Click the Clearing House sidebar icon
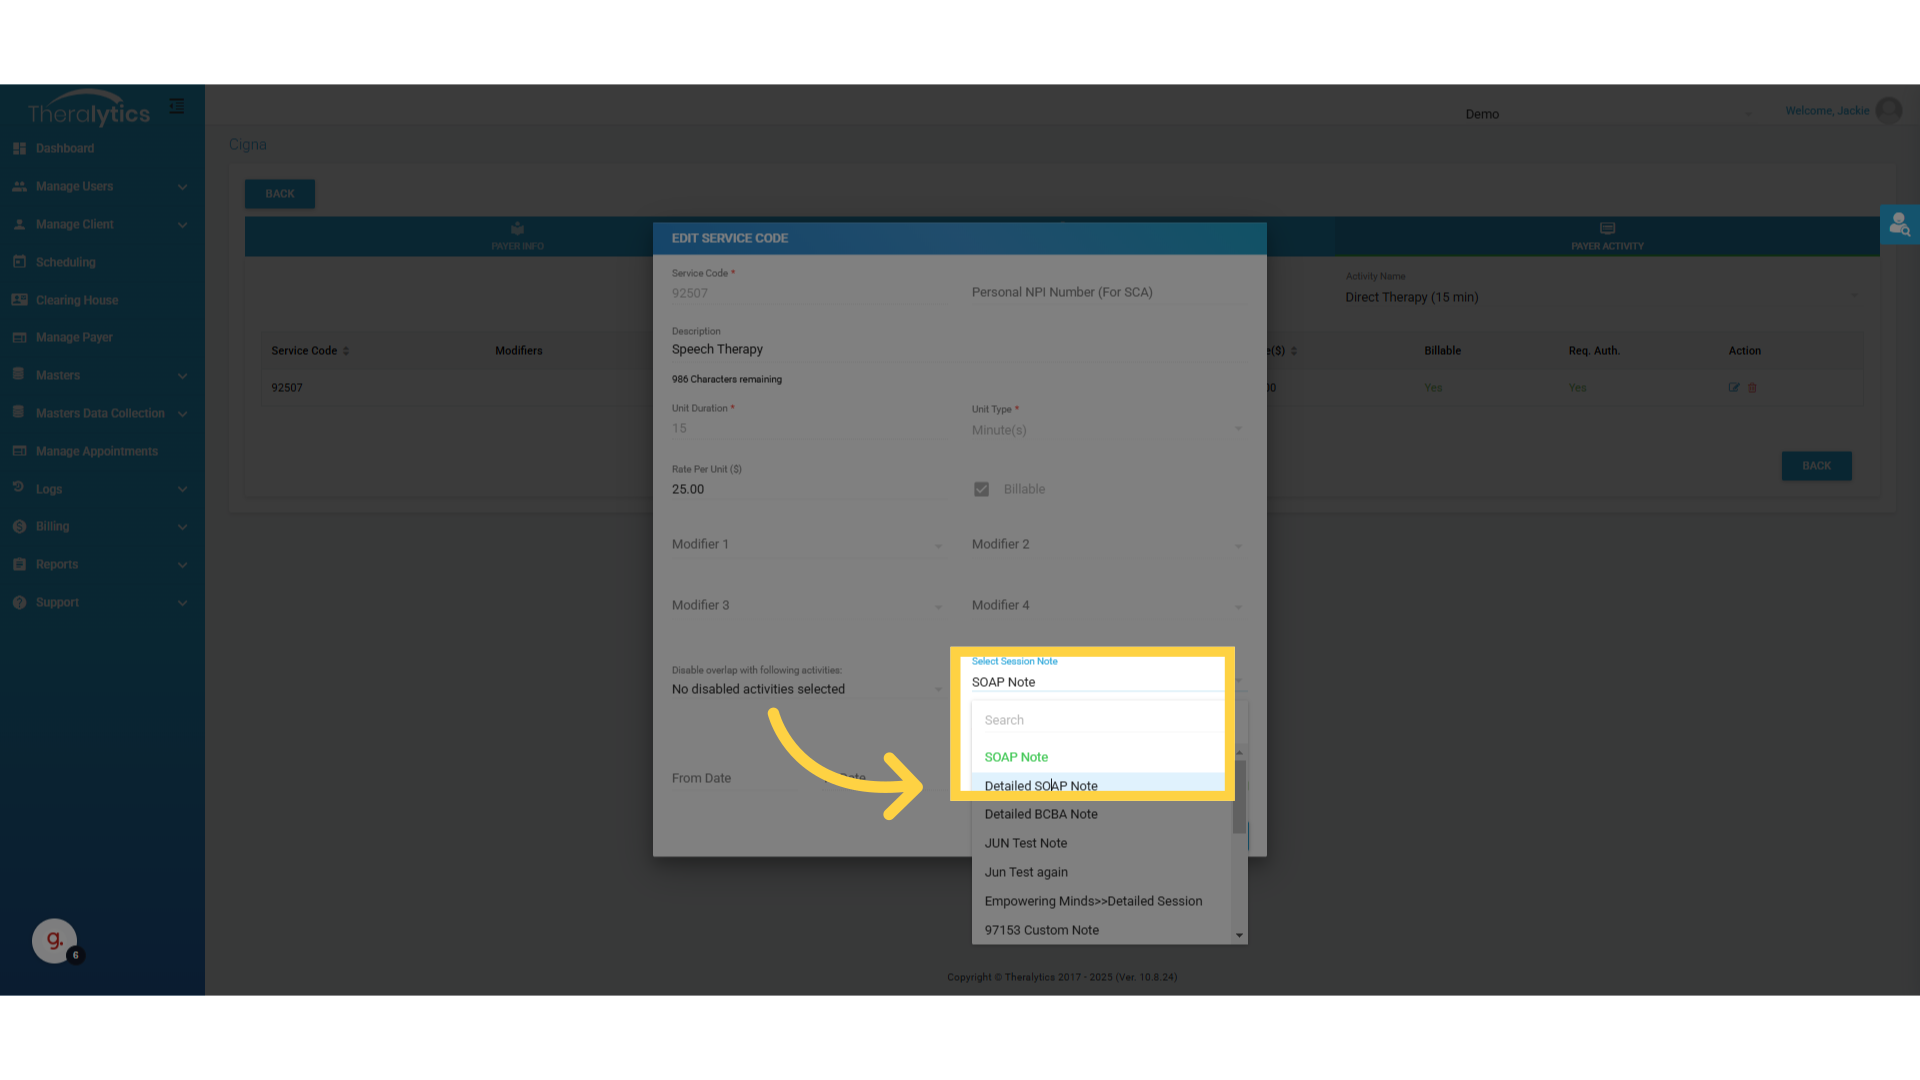Image resolution: width=1920 pixels, height=1080 pixels. pyautogui.click(x=19, y=300)
